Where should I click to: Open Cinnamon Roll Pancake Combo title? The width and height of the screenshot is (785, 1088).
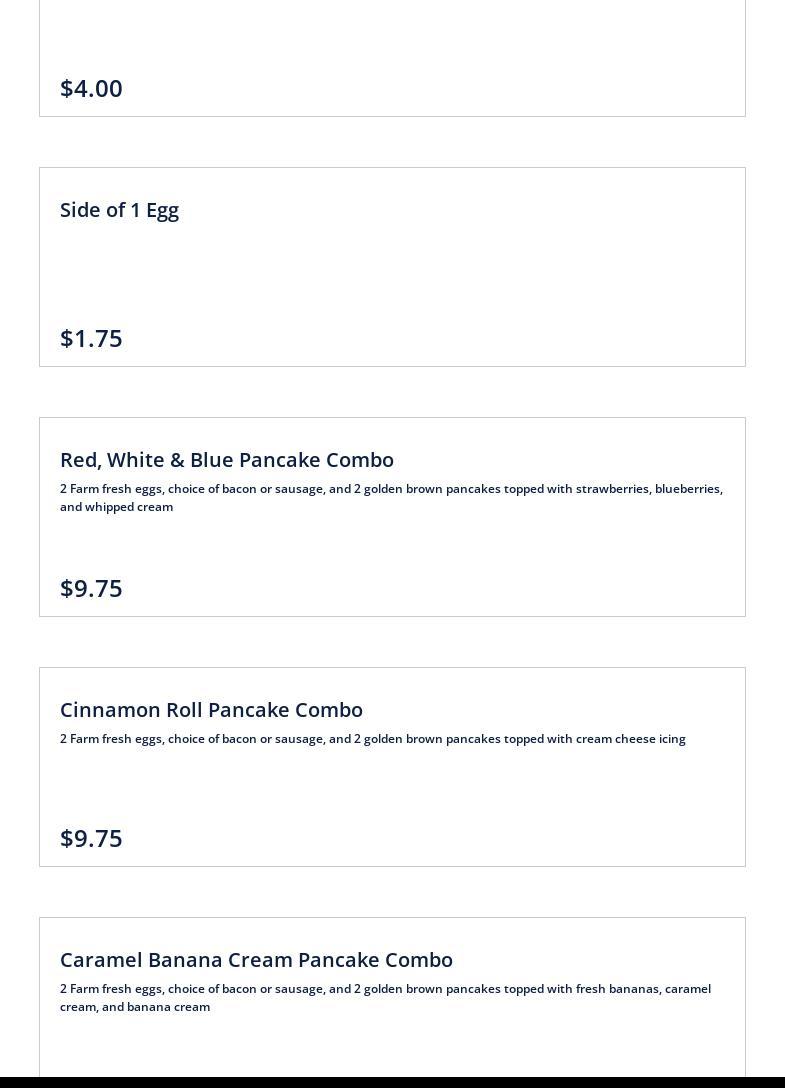(211, 710)
